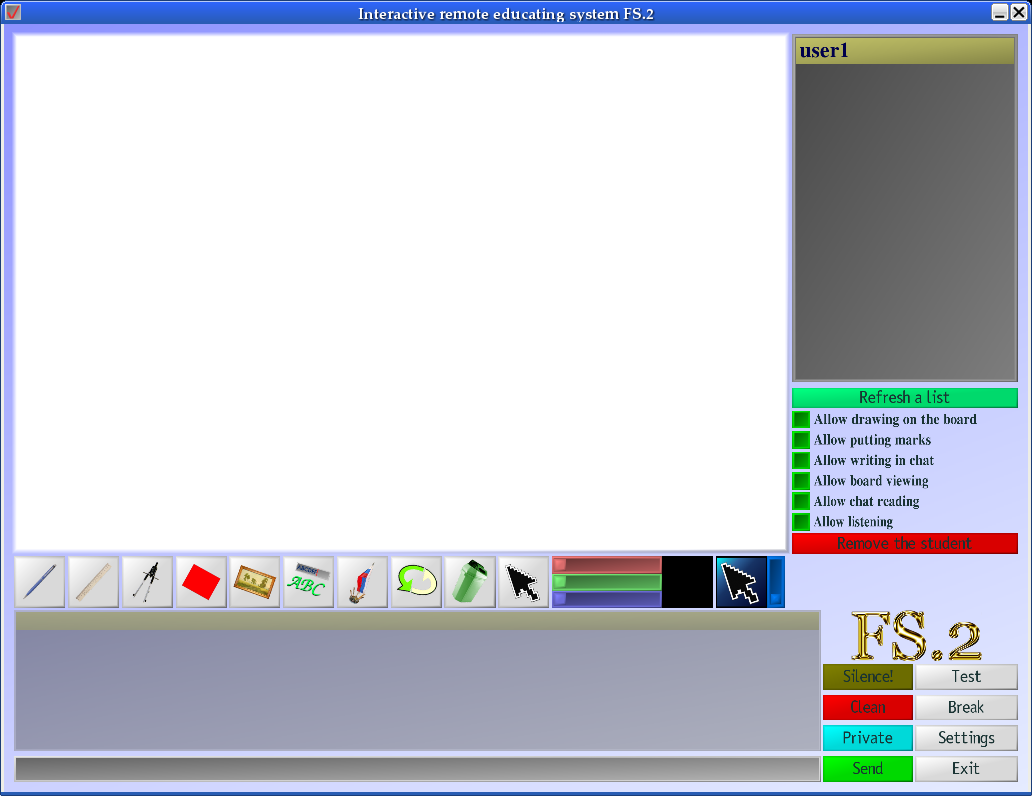Click the blue bar beside the cursor icon
Screen dimensions: 1032x796
click(x=776, y=582)
